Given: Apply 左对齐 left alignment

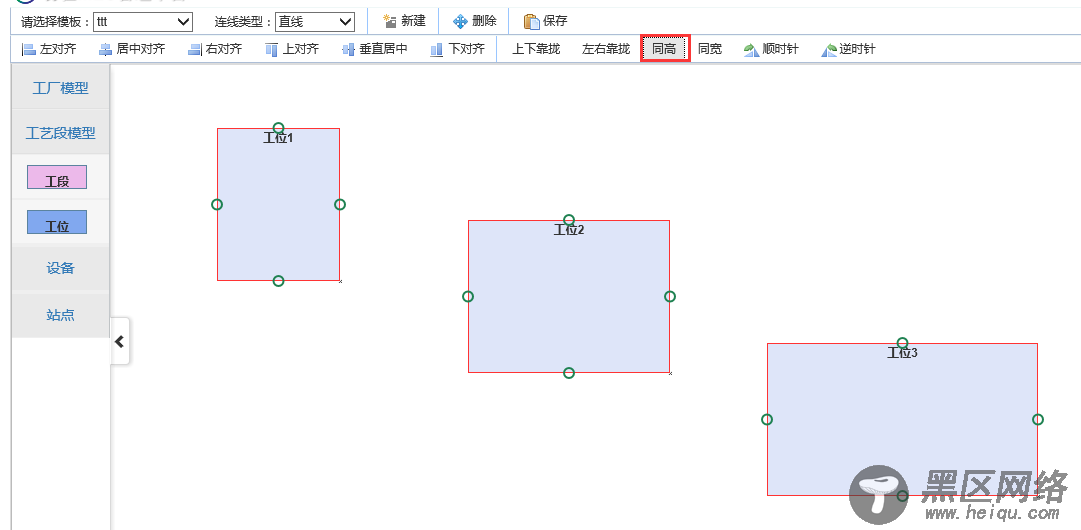Looking at the screenshot, I should (x=48, y=49).
